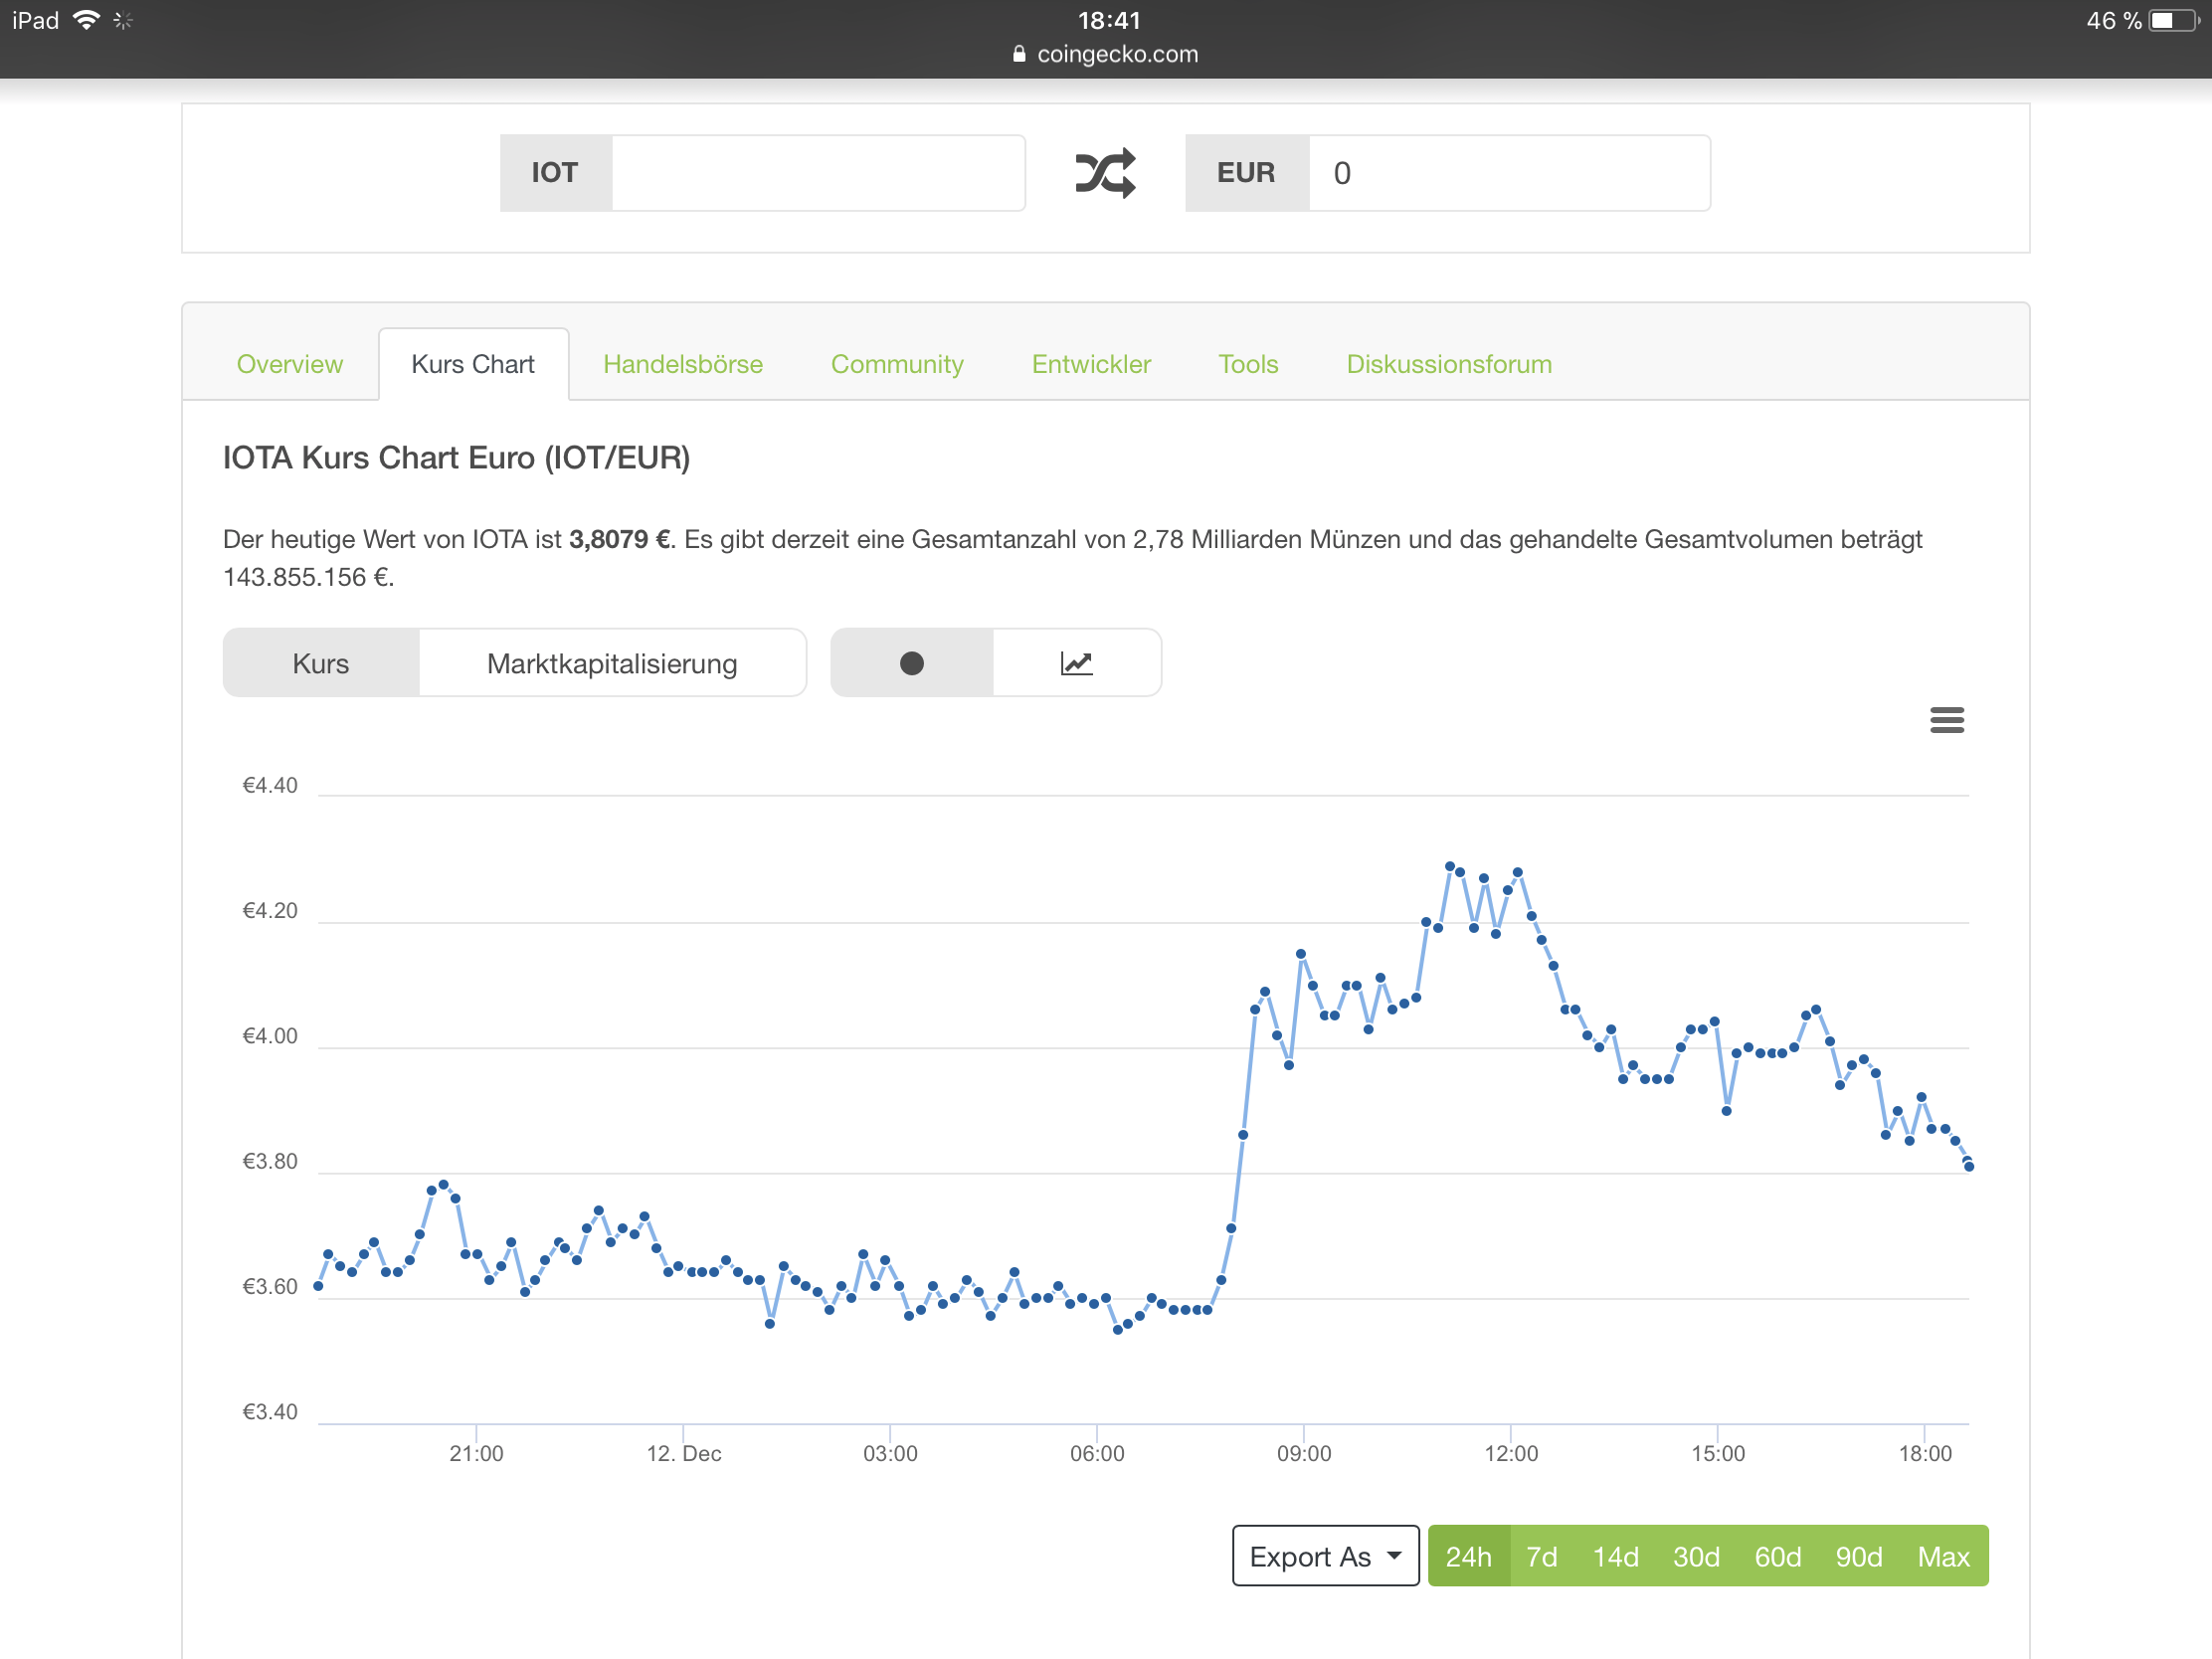2212x1659 pixels.
Task: Open the Overview tab
Action: click(x=290, y=364)
